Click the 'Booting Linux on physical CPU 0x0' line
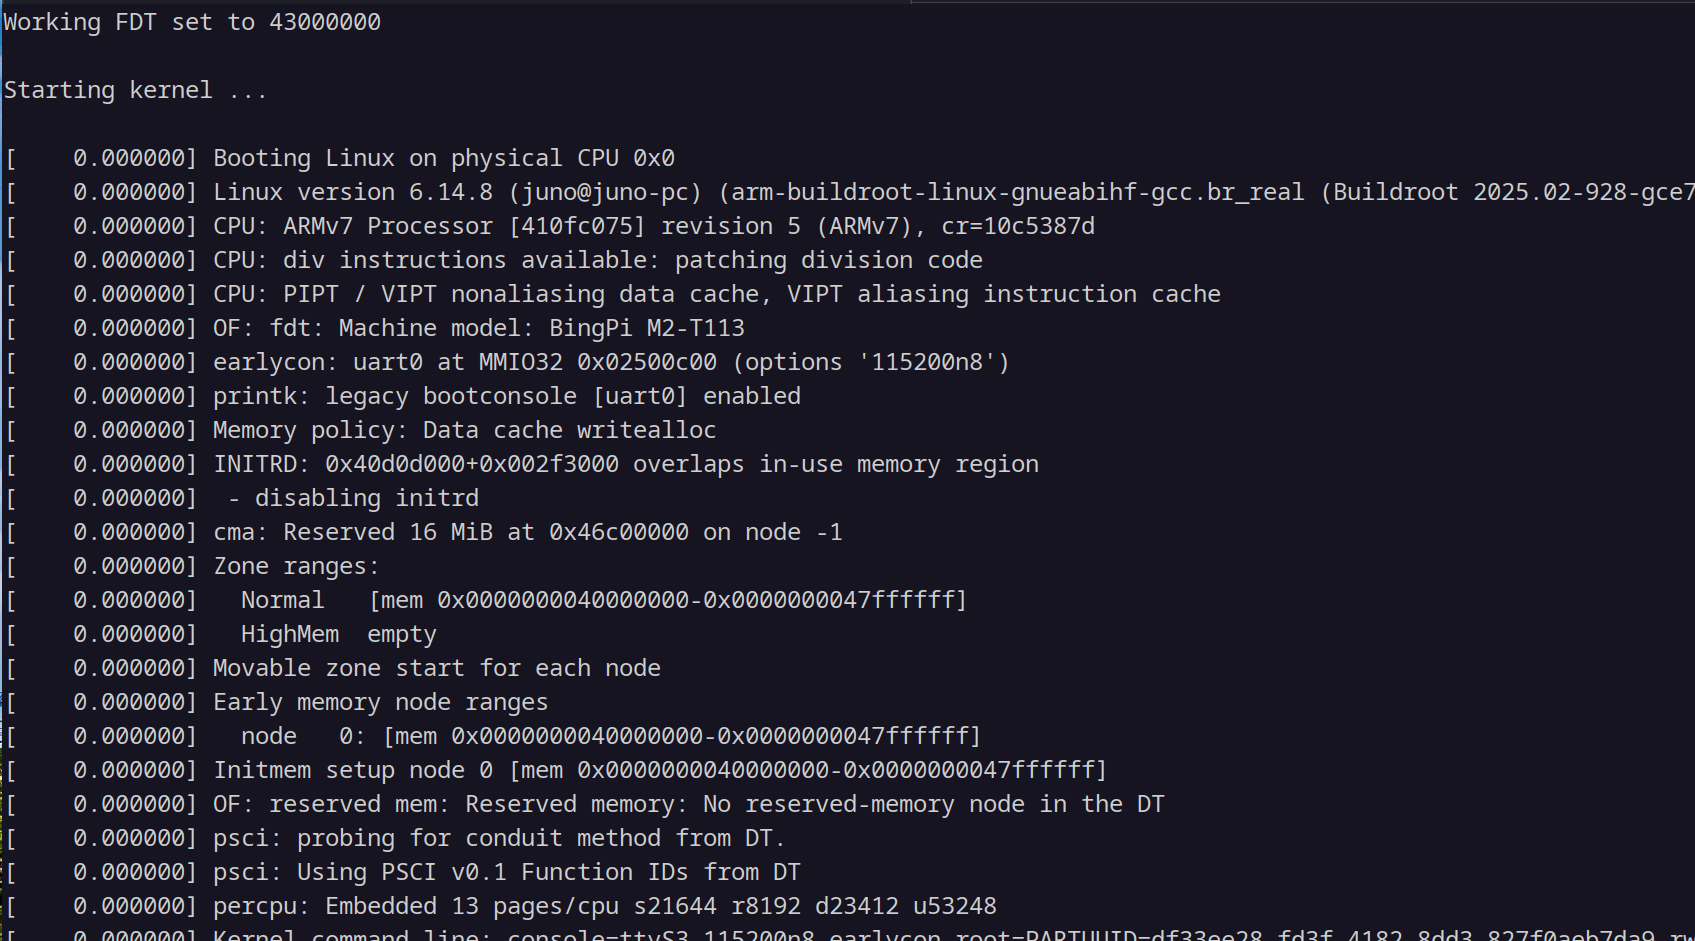Screen dimensions: 1695x941 444,158
